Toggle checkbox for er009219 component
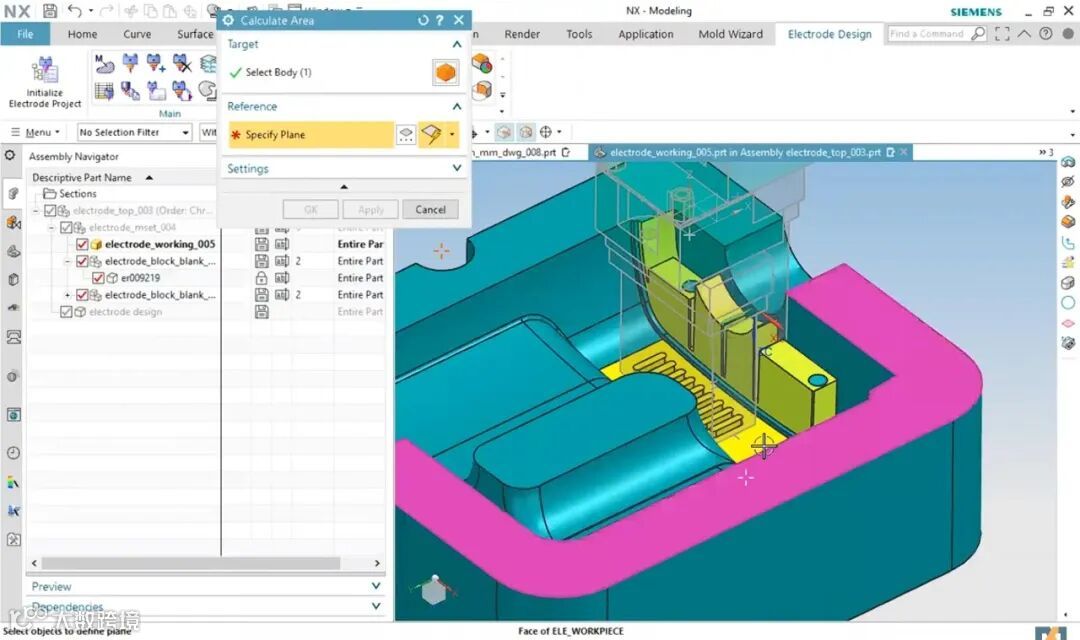 (x=98, y=278)
